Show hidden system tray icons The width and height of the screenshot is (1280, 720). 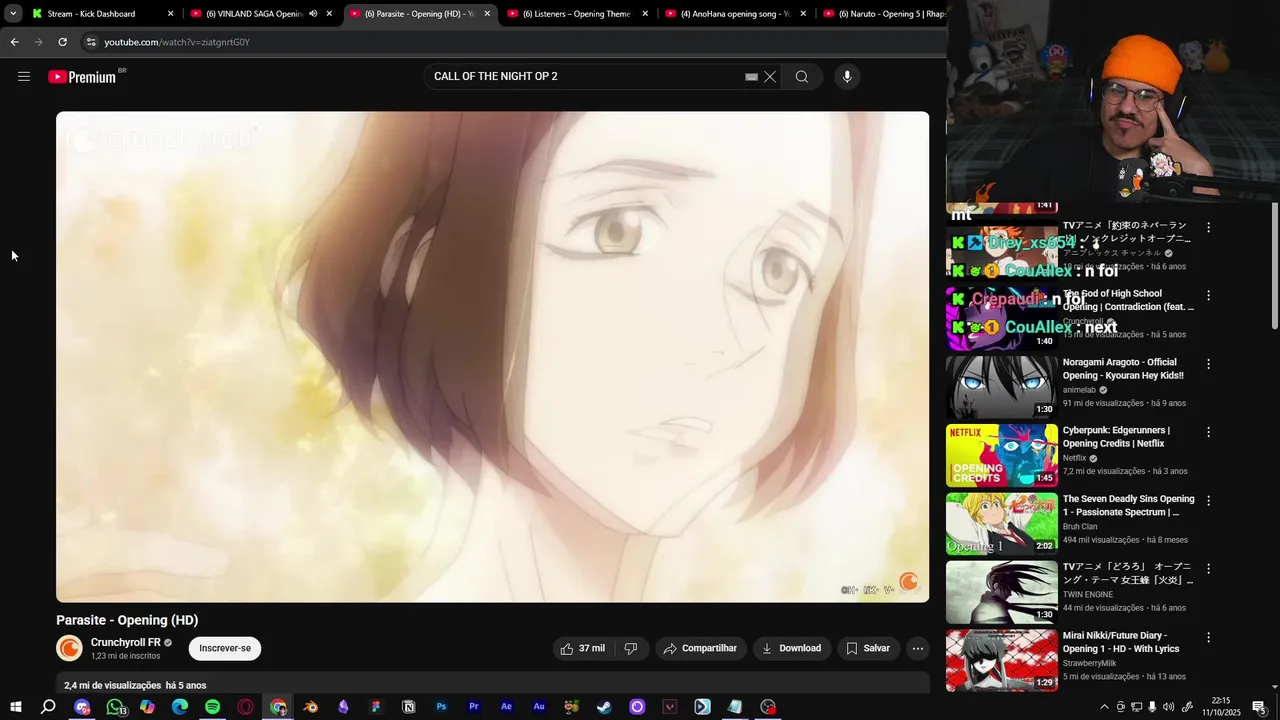[1104, 707]
